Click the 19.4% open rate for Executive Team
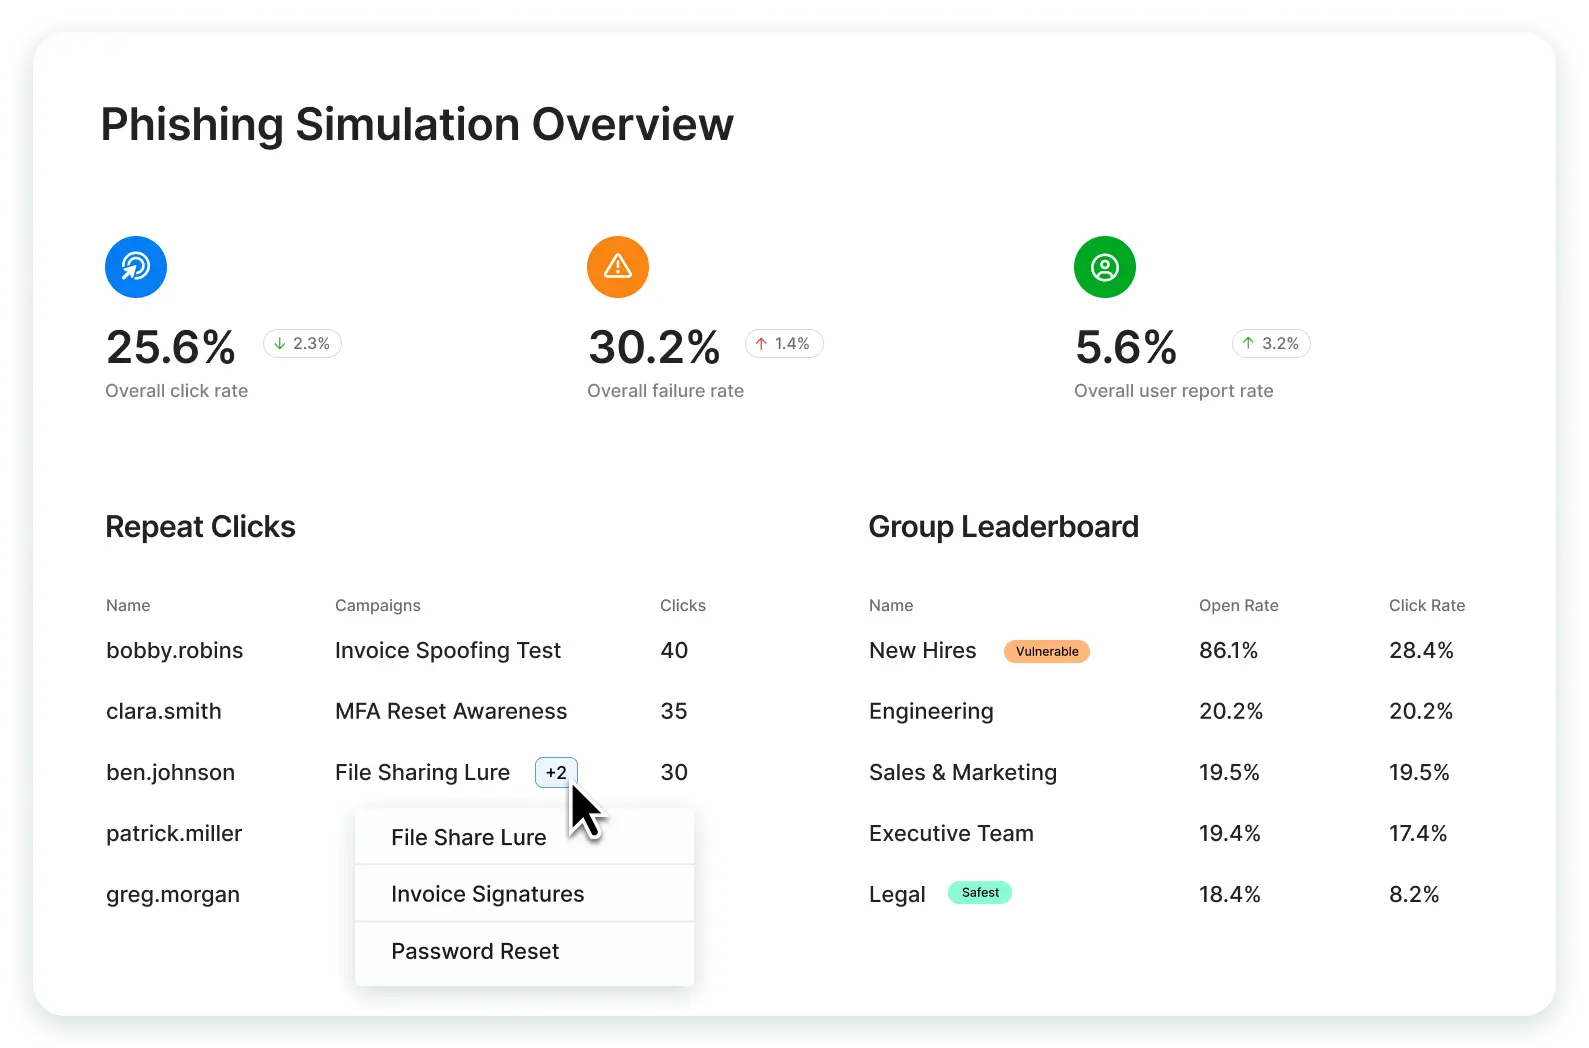Image resolution: width=1589 pixels, height=1048 pixels. point(1230,833)
